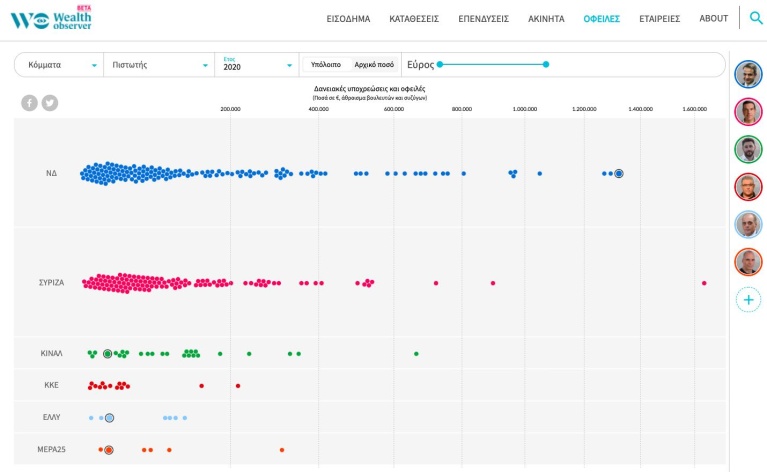Open the ΑΚΙΝΗΤΑ menu item
Image resolution: width=767 pixels, height=472 pixels.
(x=546, y=19)
